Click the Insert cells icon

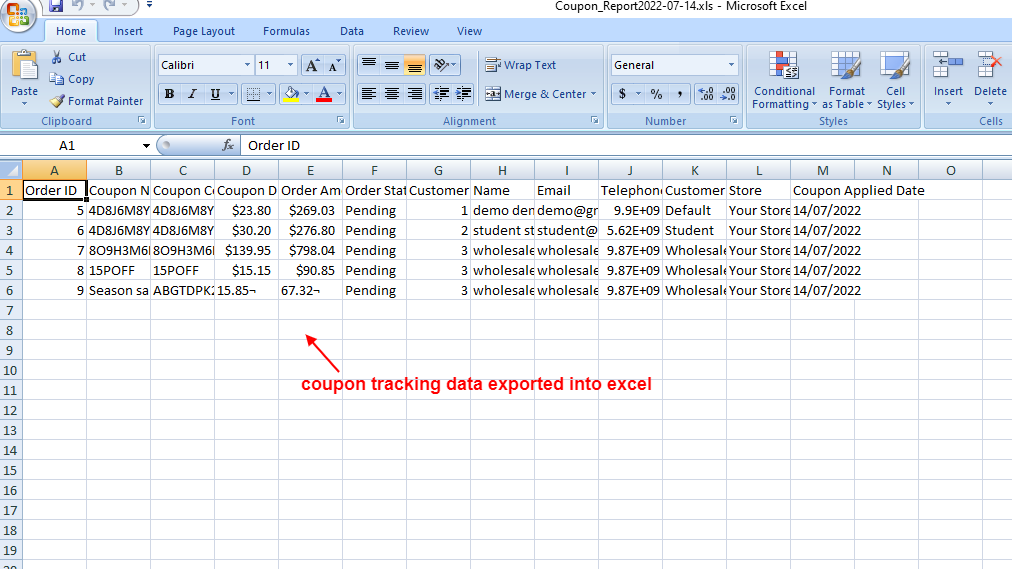[x=947, y=67]
